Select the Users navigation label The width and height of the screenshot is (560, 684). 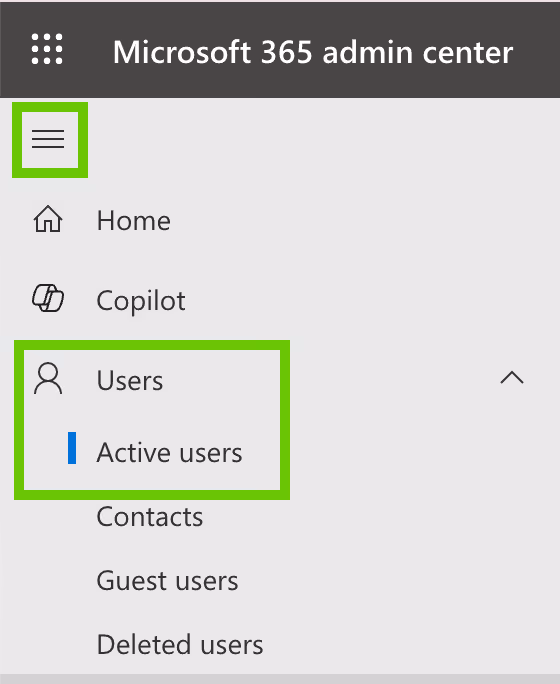click(x=130, y=380)
